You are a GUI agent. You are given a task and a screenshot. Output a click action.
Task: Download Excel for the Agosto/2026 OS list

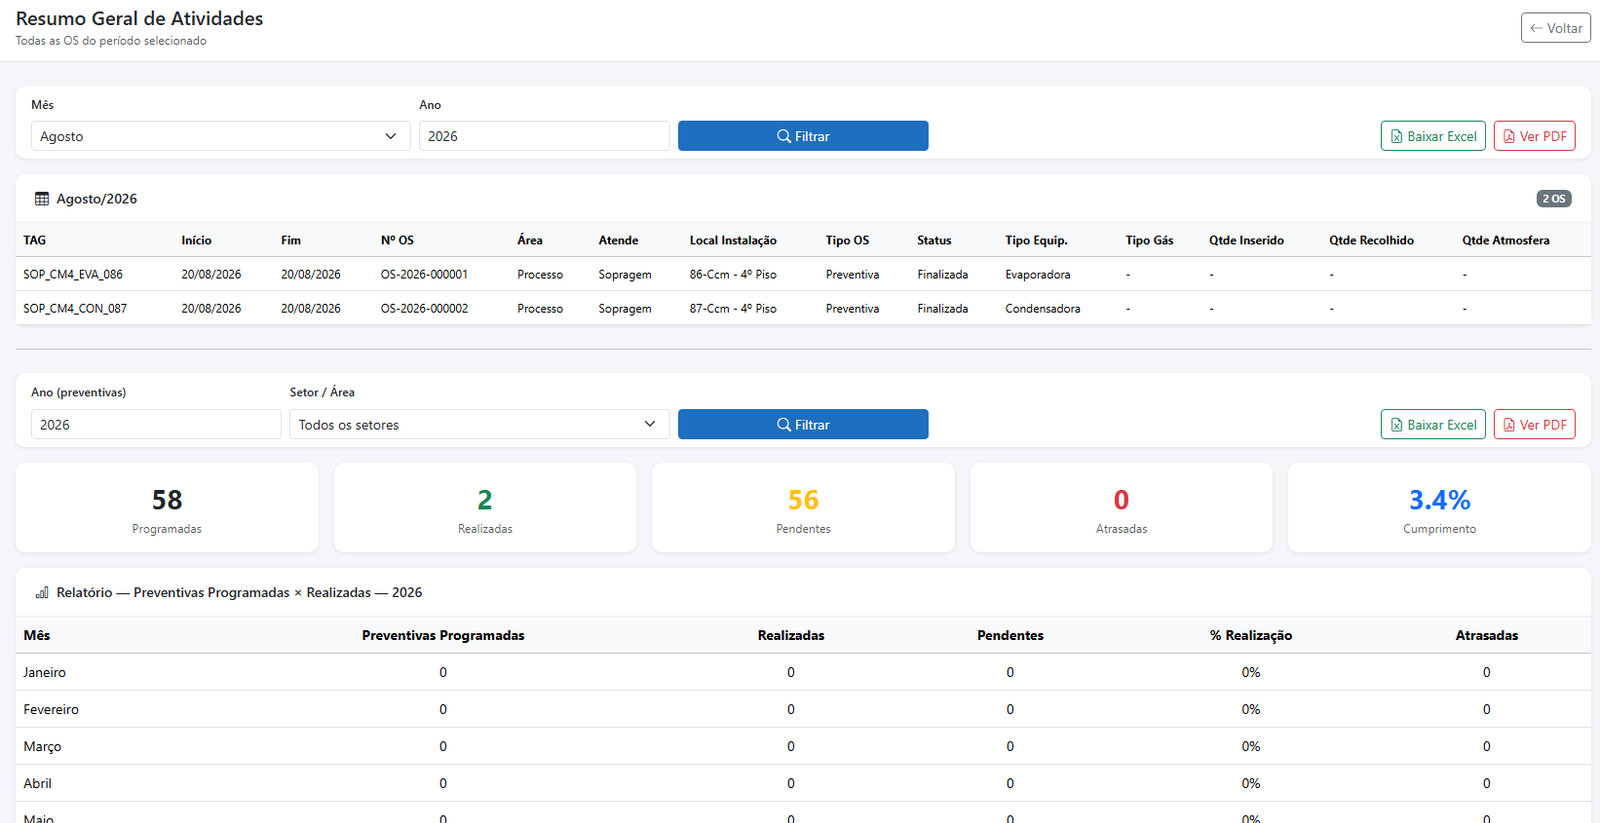[1433, 136]
